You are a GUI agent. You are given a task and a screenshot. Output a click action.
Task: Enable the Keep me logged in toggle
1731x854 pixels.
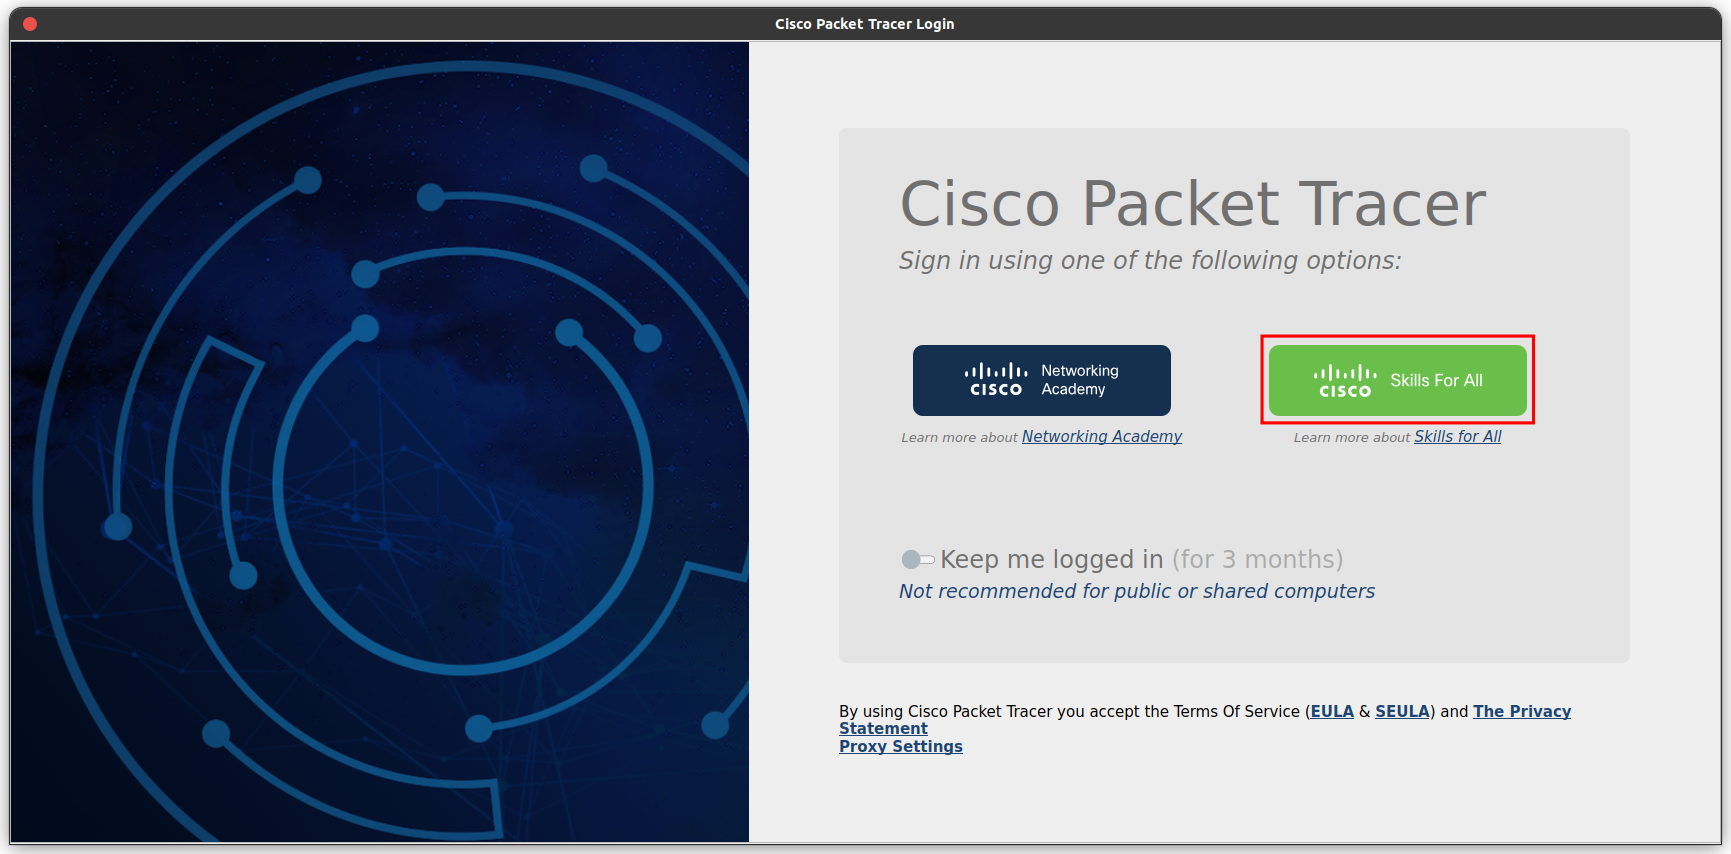(917, 559)
